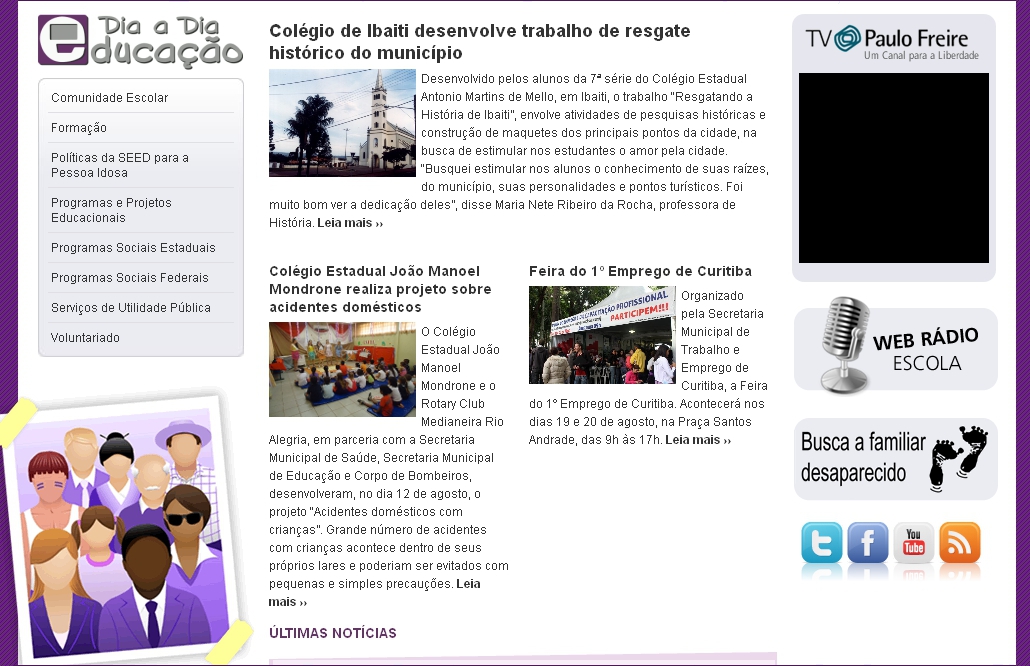
Task: Choose Serviços de Utilidade Pública
Action: 131,308
